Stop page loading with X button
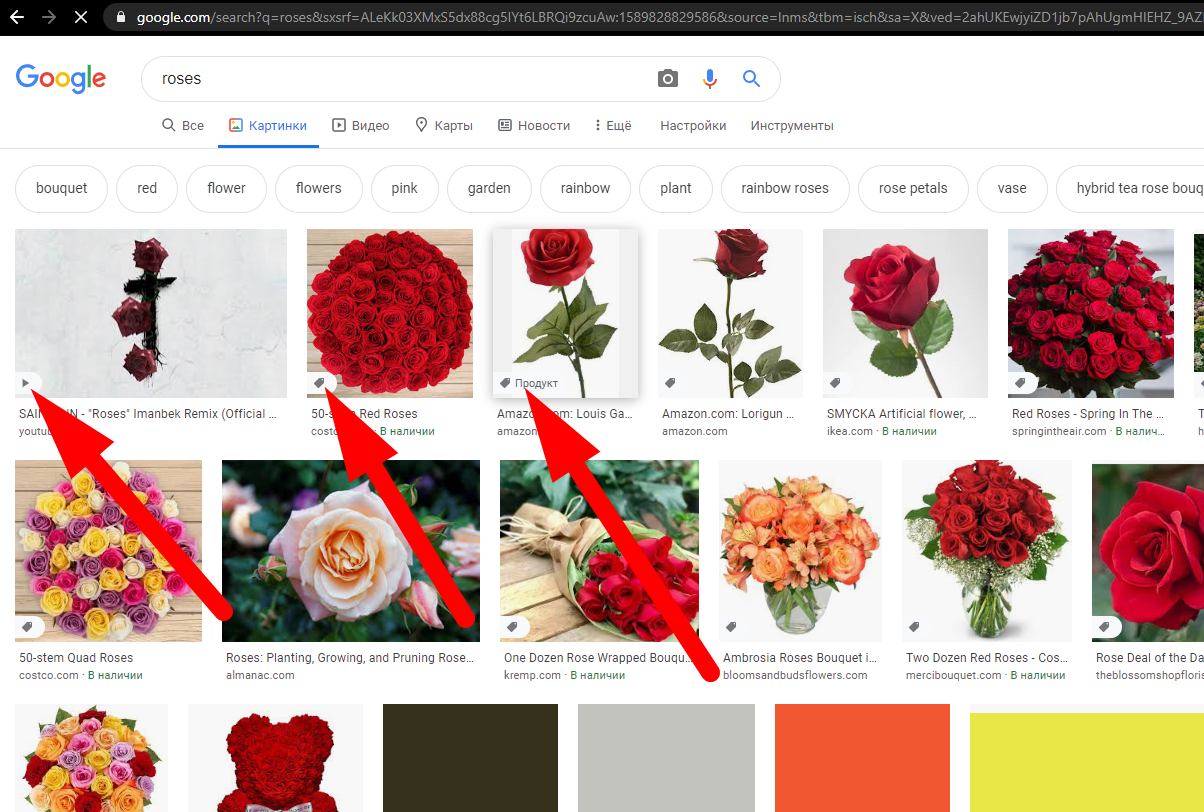 tap(81, 17)
